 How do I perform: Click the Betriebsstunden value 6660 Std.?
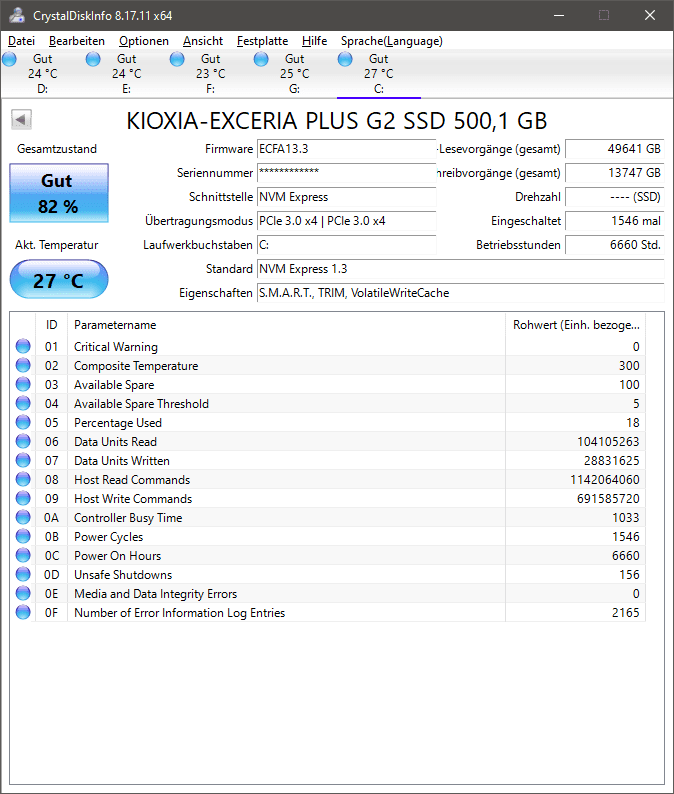click(615, 245)
